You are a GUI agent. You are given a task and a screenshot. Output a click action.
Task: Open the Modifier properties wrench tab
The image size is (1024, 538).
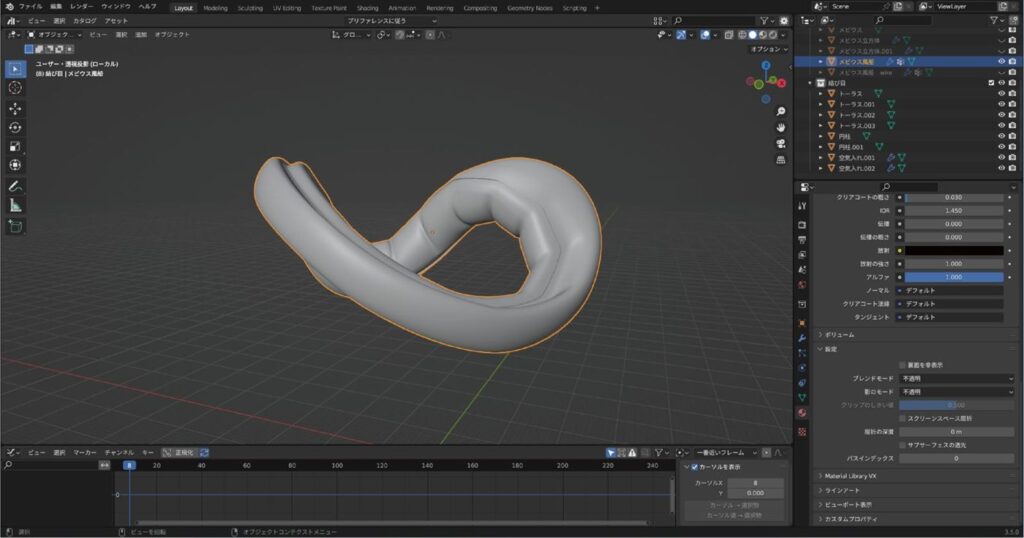(802, 338)
